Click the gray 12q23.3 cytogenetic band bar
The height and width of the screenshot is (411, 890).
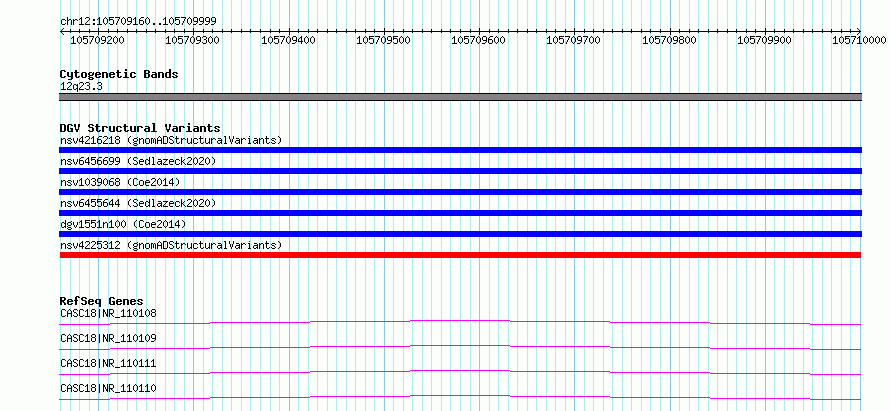tap(460, 97)
